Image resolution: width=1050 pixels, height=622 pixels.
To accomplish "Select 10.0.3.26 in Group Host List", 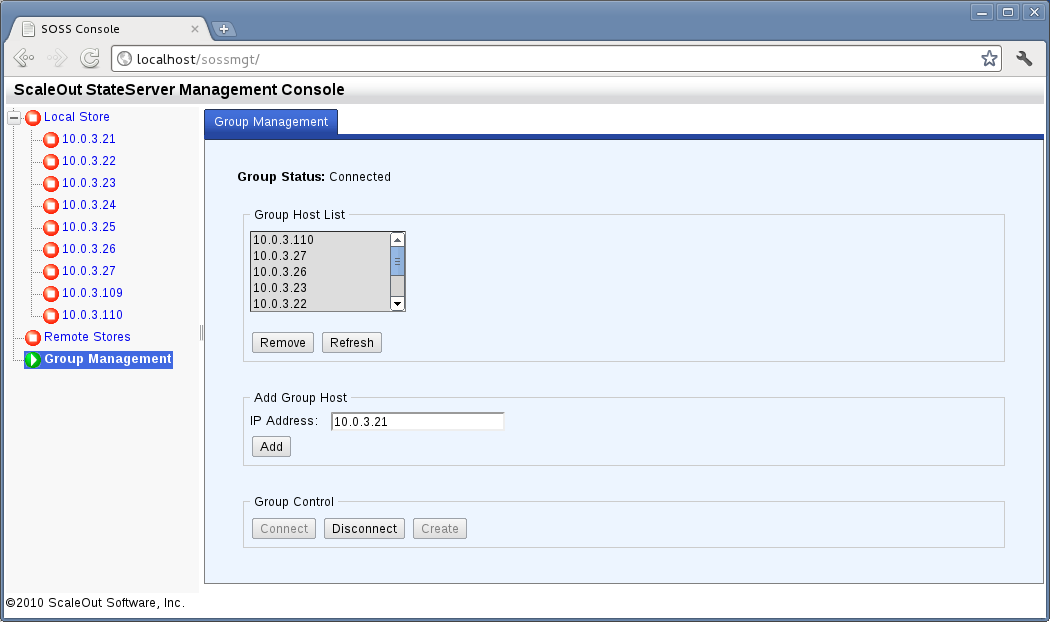I will click(x=320, y=272).
